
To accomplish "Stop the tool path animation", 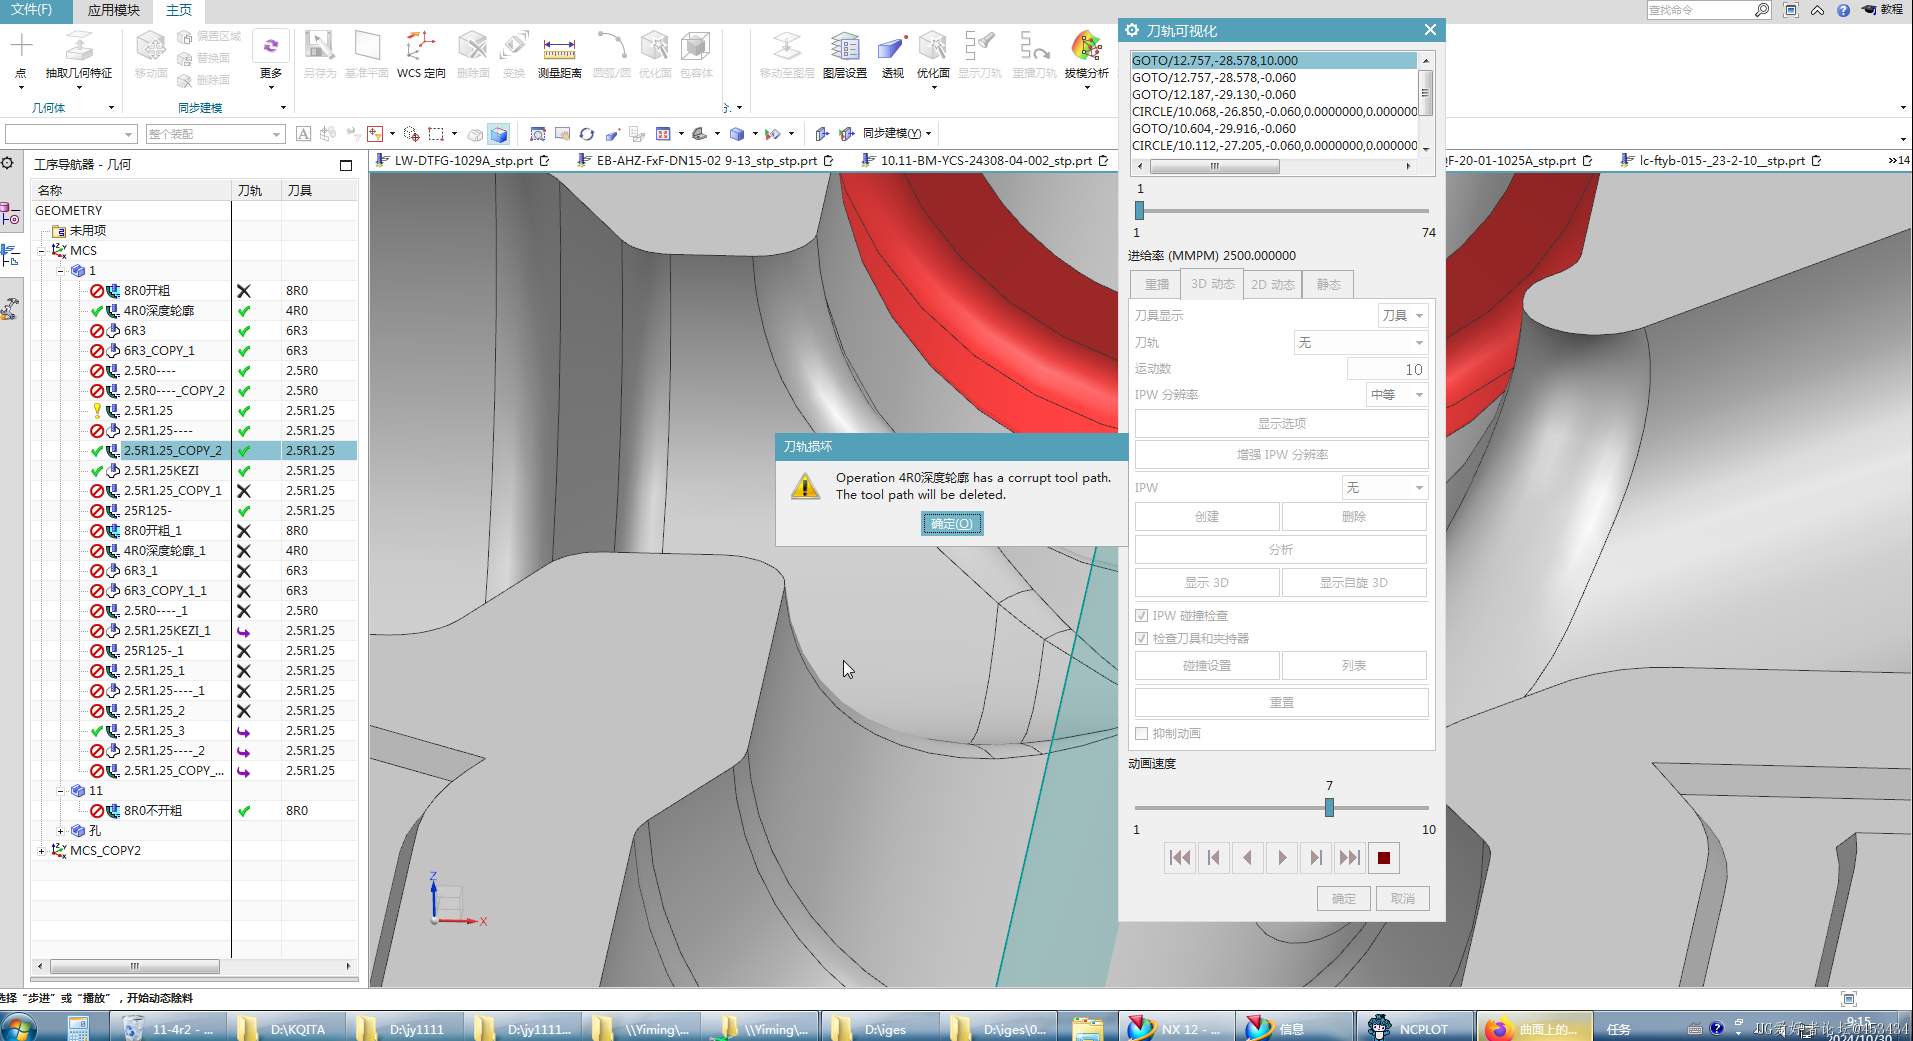I will (x=1384, y=858).
